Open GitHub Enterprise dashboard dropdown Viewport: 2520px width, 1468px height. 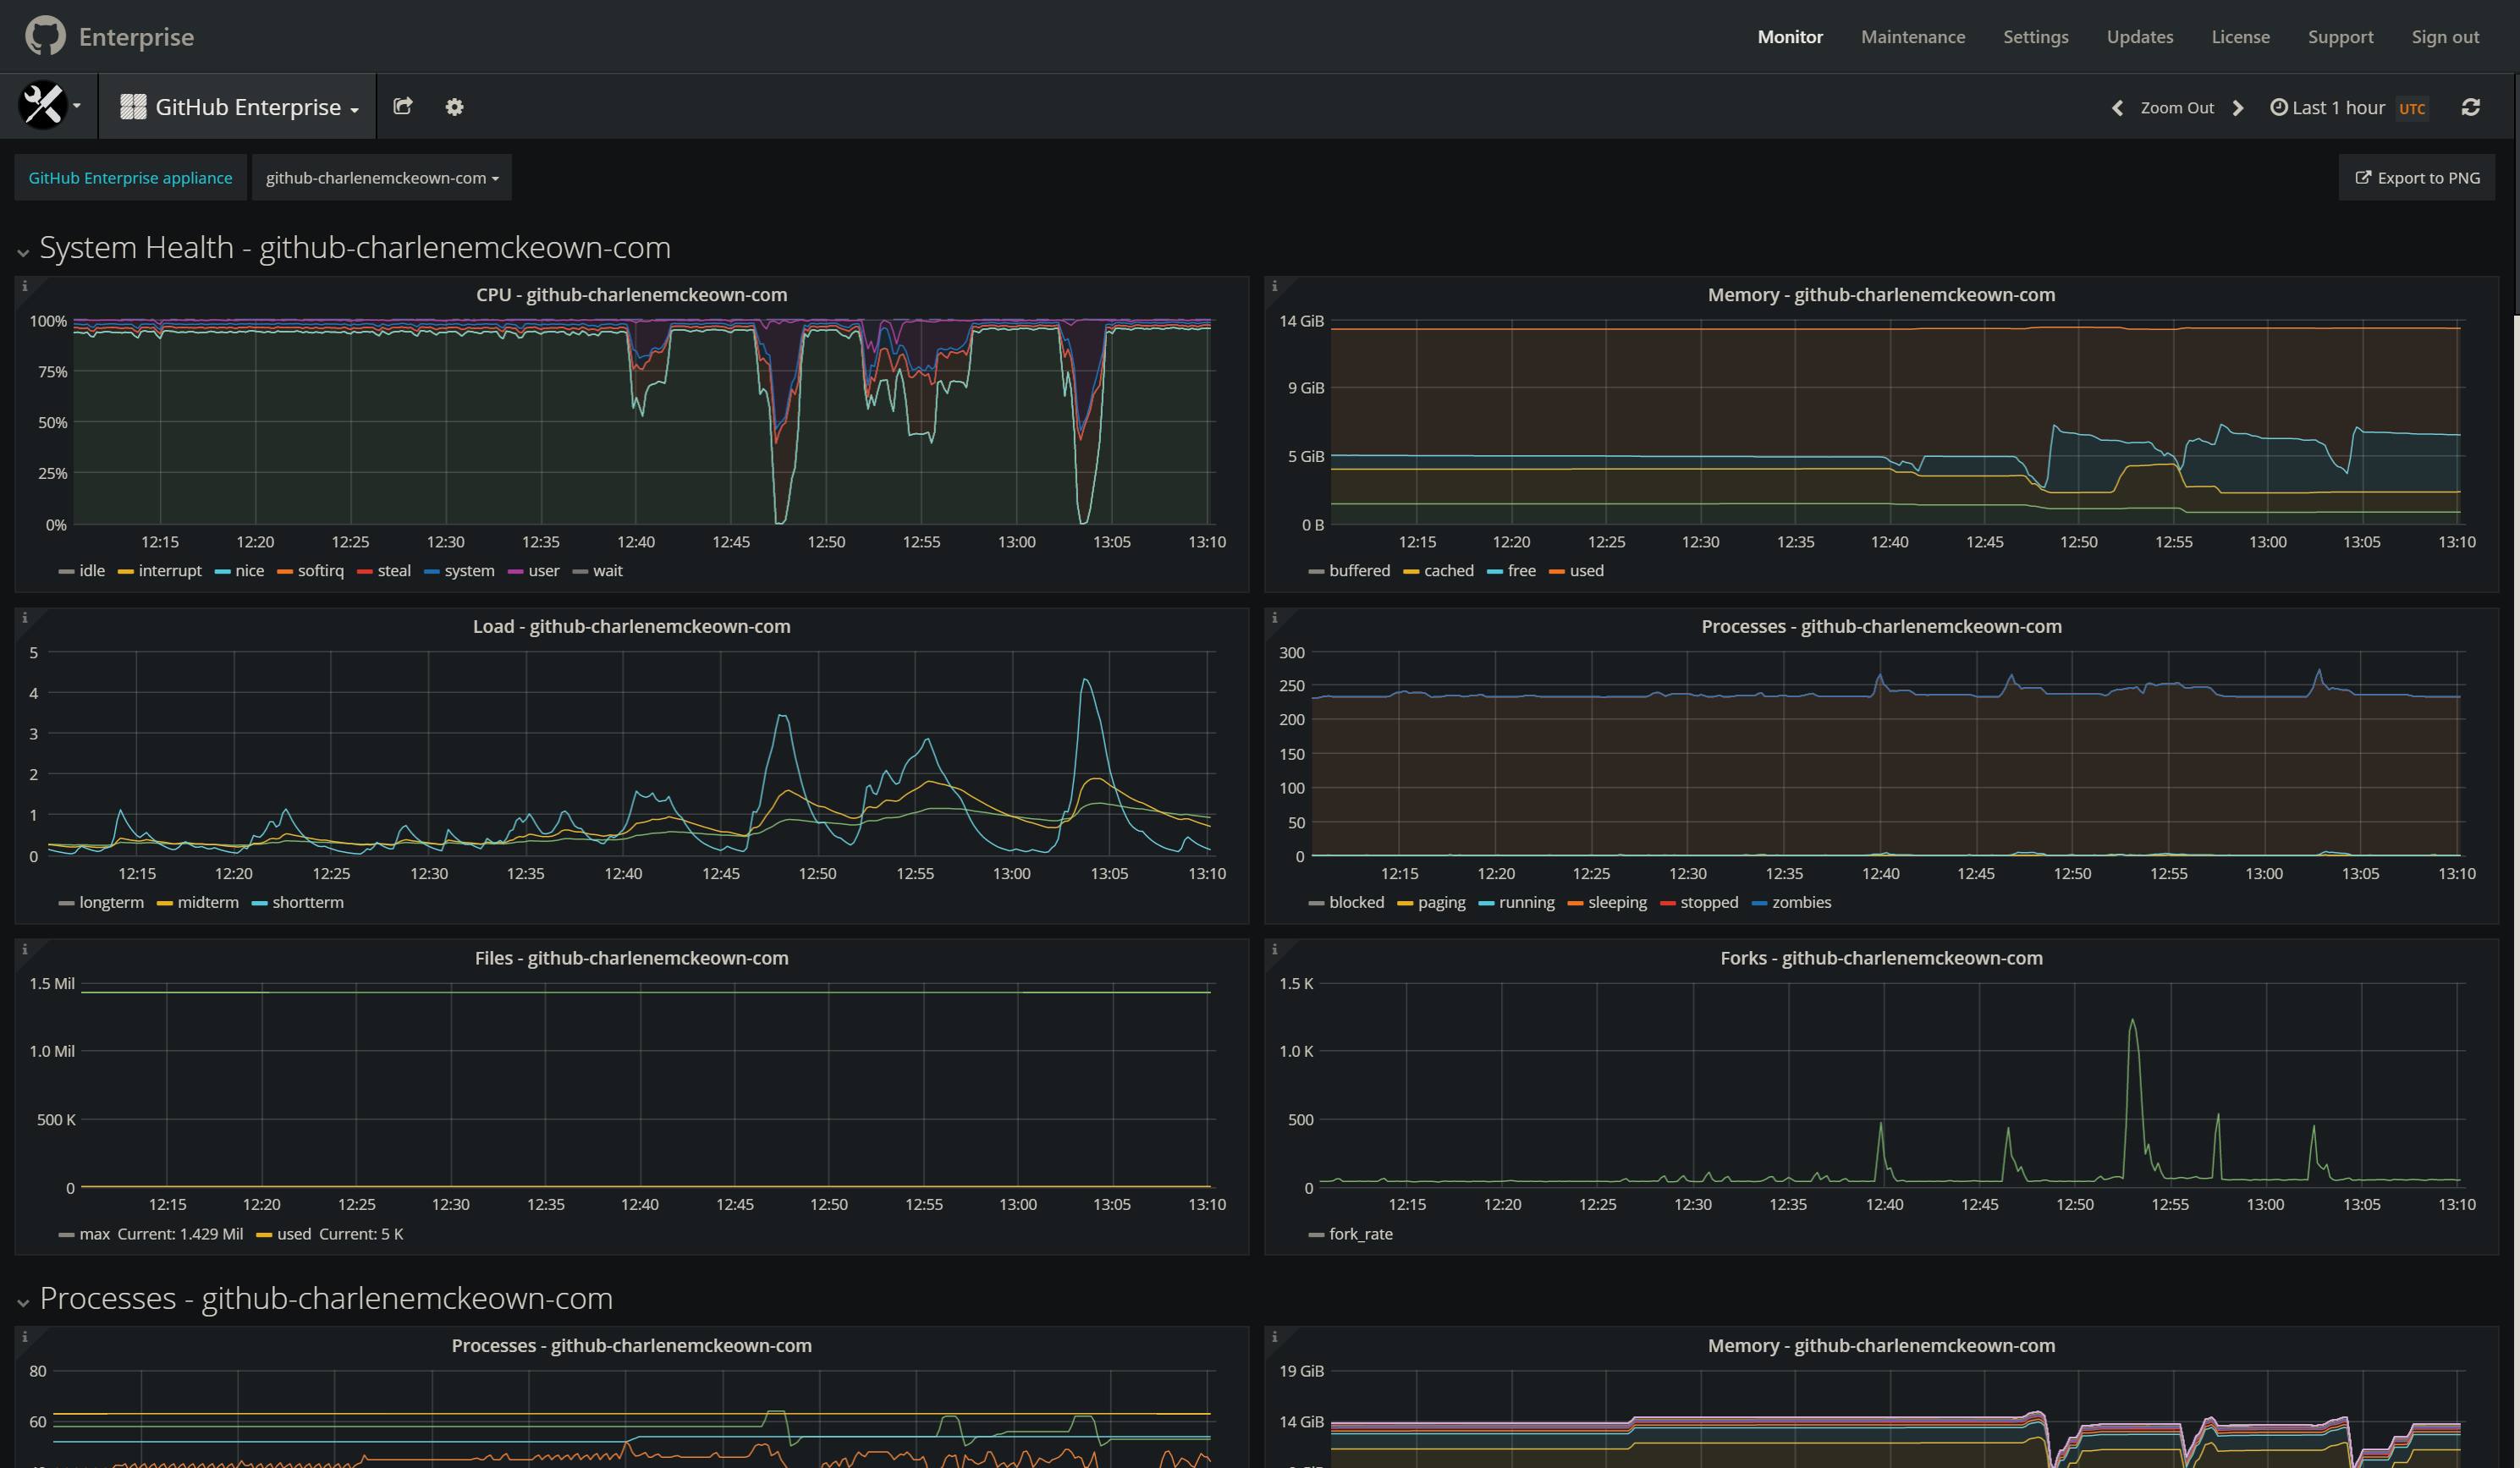238,107
